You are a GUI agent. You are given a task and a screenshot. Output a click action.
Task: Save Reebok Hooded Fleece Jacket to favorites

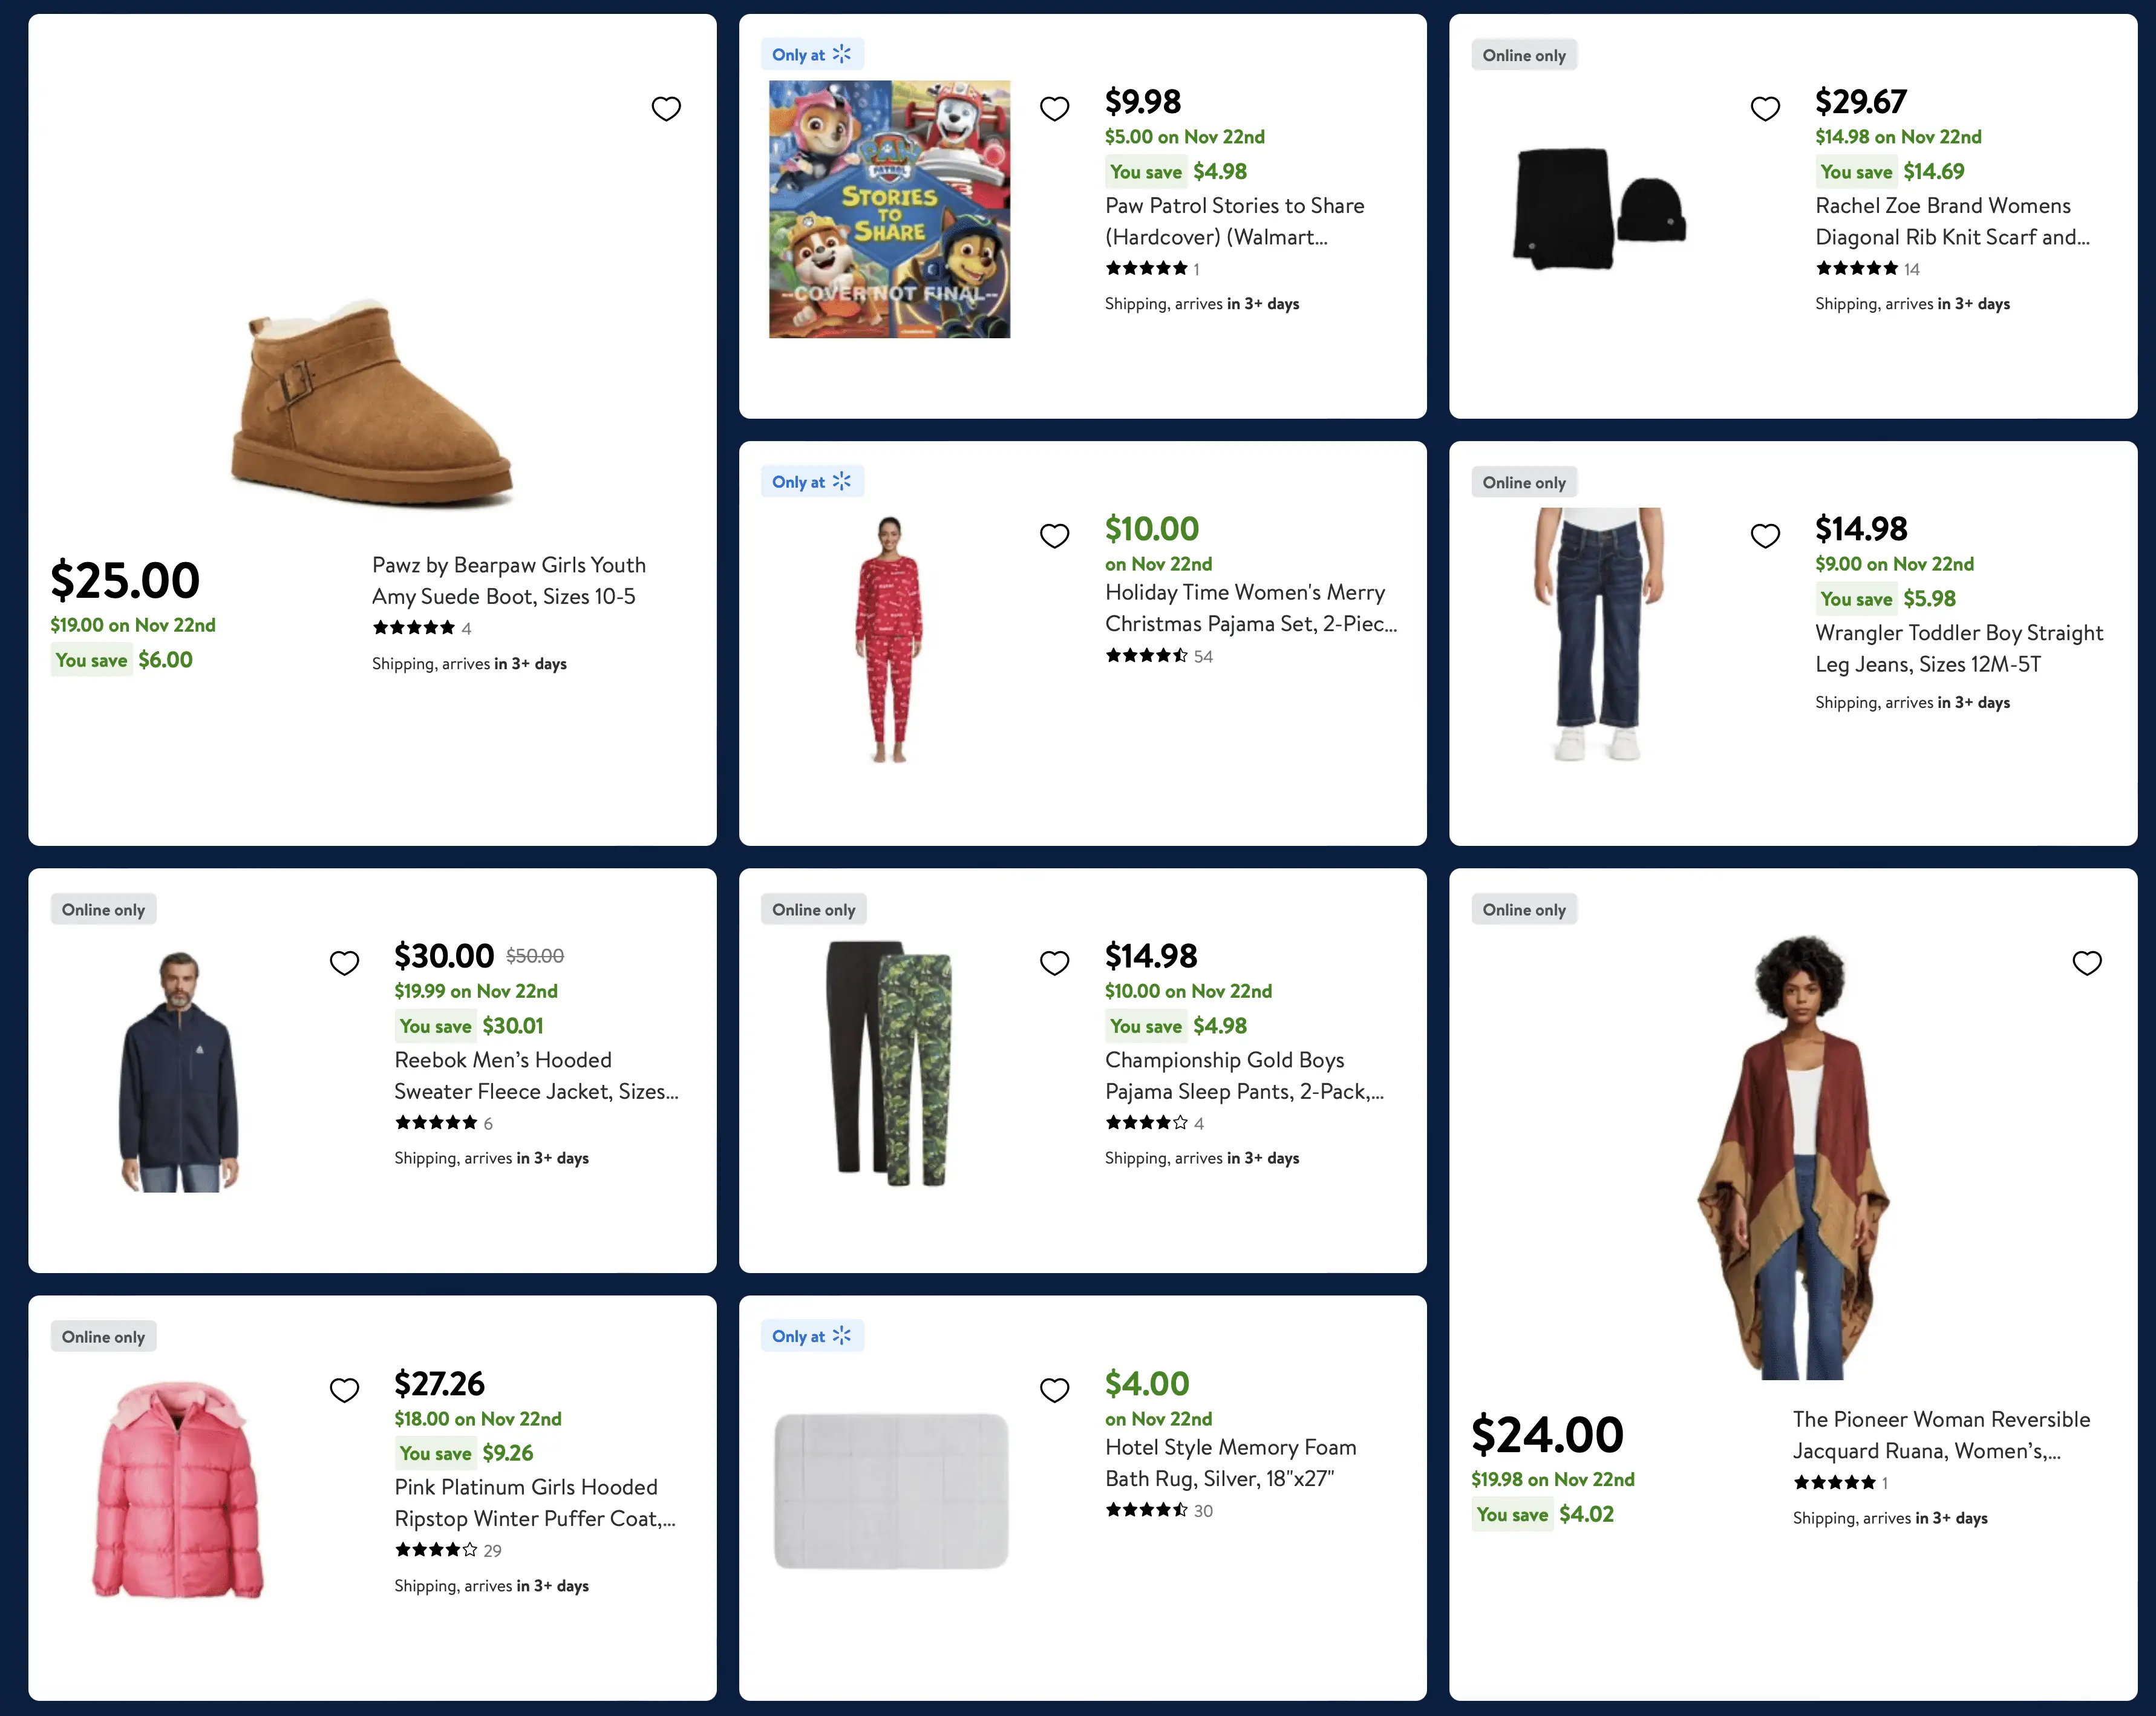pos(344,962)
